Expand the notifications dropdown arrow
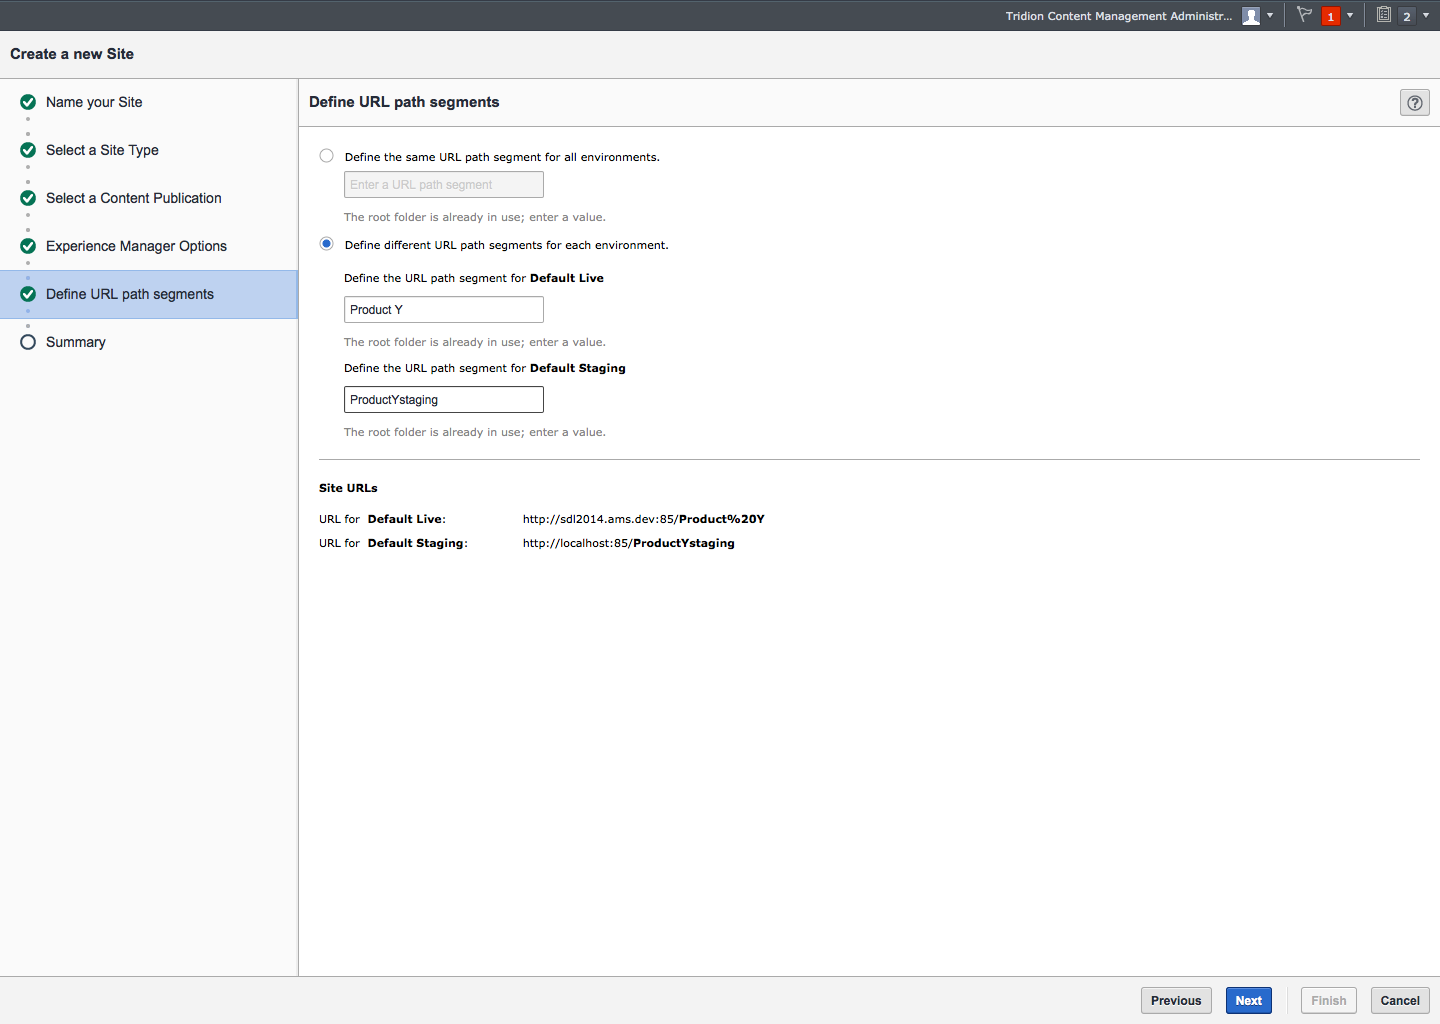 [x=1350, y=16]
